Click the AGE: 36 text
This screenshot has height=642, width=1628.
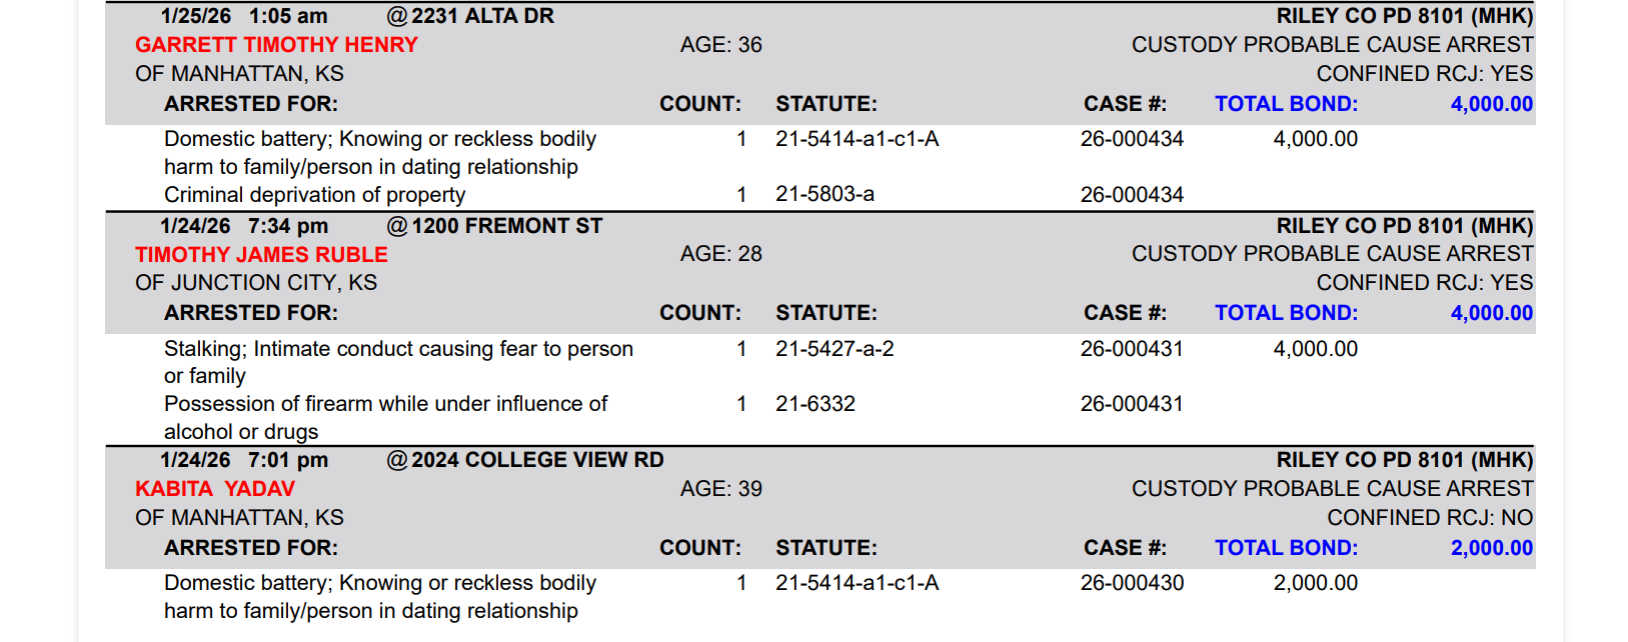point(720,45)
